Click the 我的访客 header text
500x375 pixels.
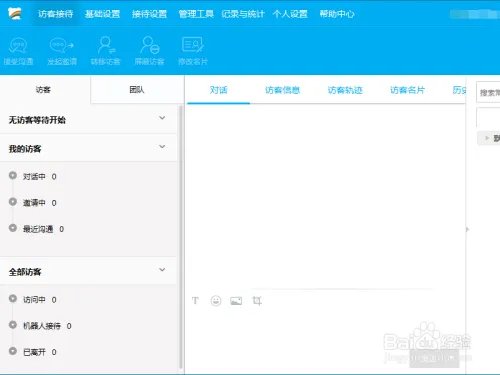[x=25, y=149]
